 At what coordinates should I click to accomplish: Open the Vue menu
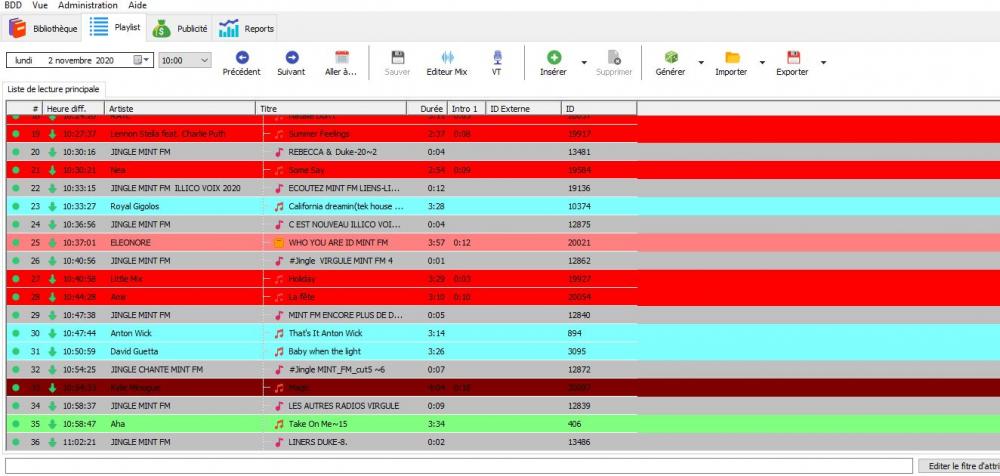coord(40,5)
